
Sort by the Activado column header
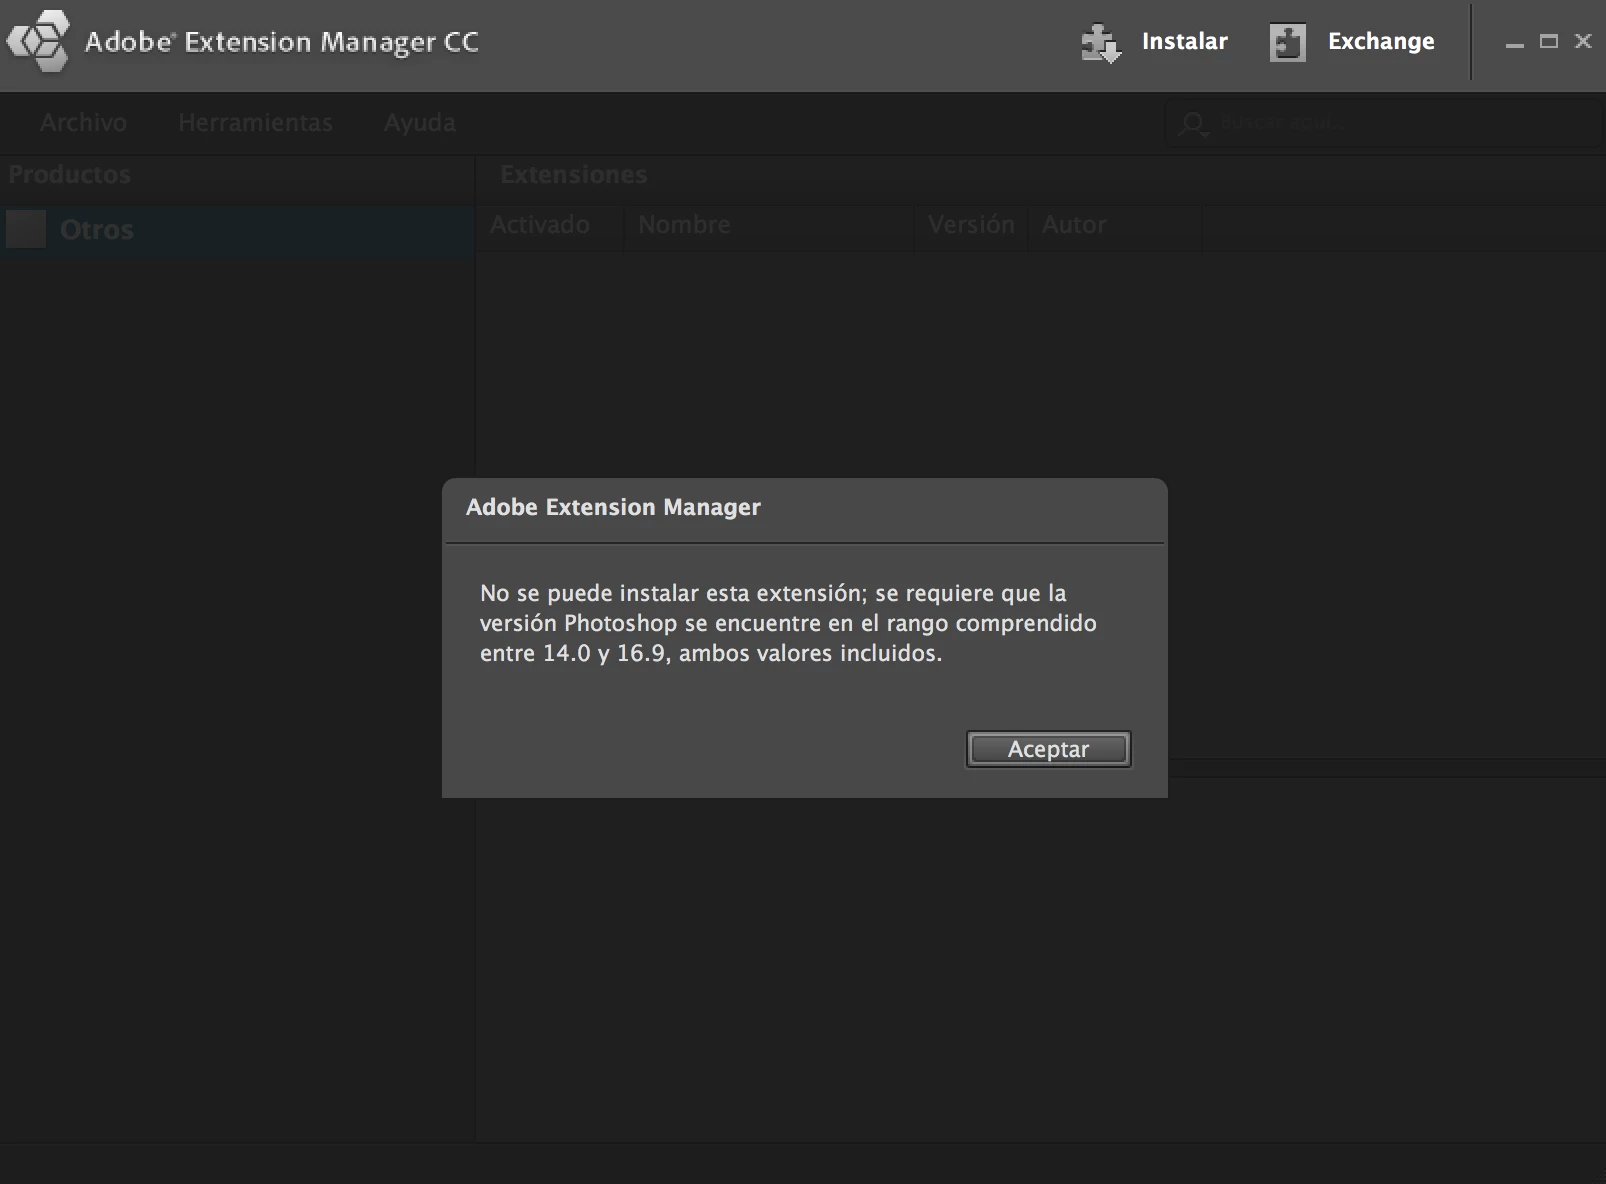pos(549,225)
